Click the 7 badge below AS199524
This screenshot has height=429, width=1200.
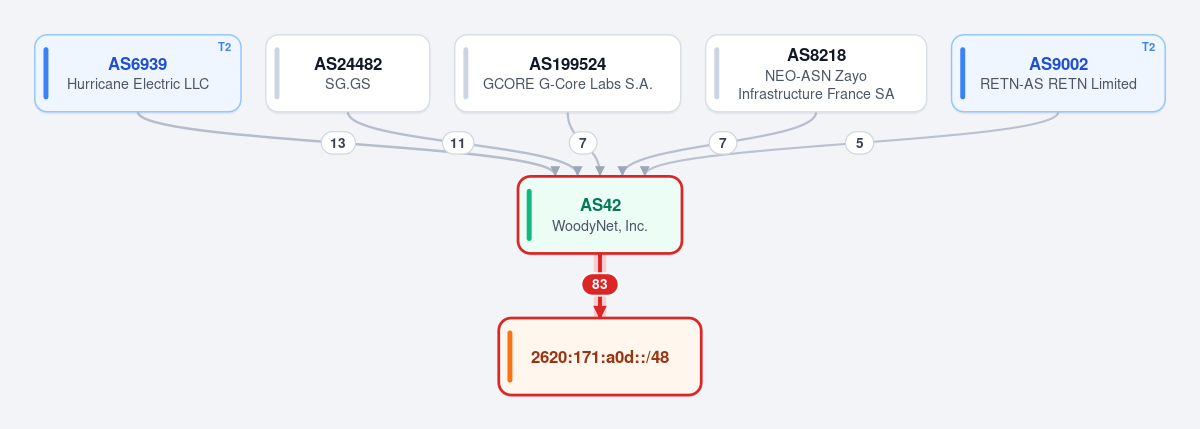[x=583, y=143]
